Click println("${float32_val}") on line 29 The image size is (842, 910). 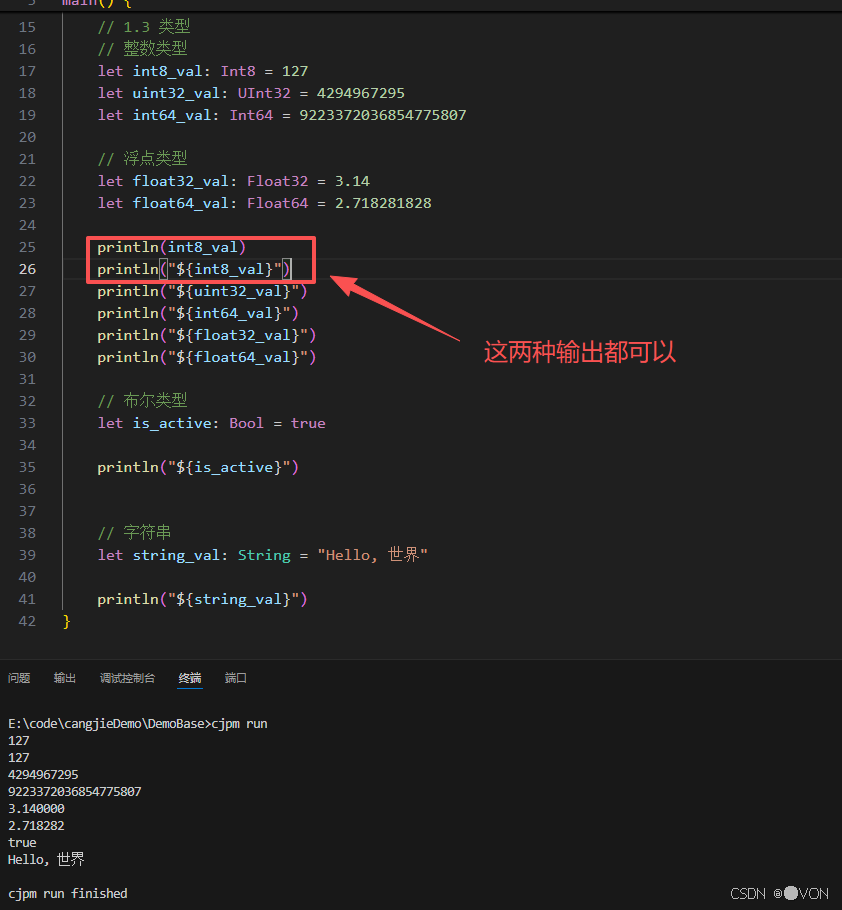click(x=207, y=335)
